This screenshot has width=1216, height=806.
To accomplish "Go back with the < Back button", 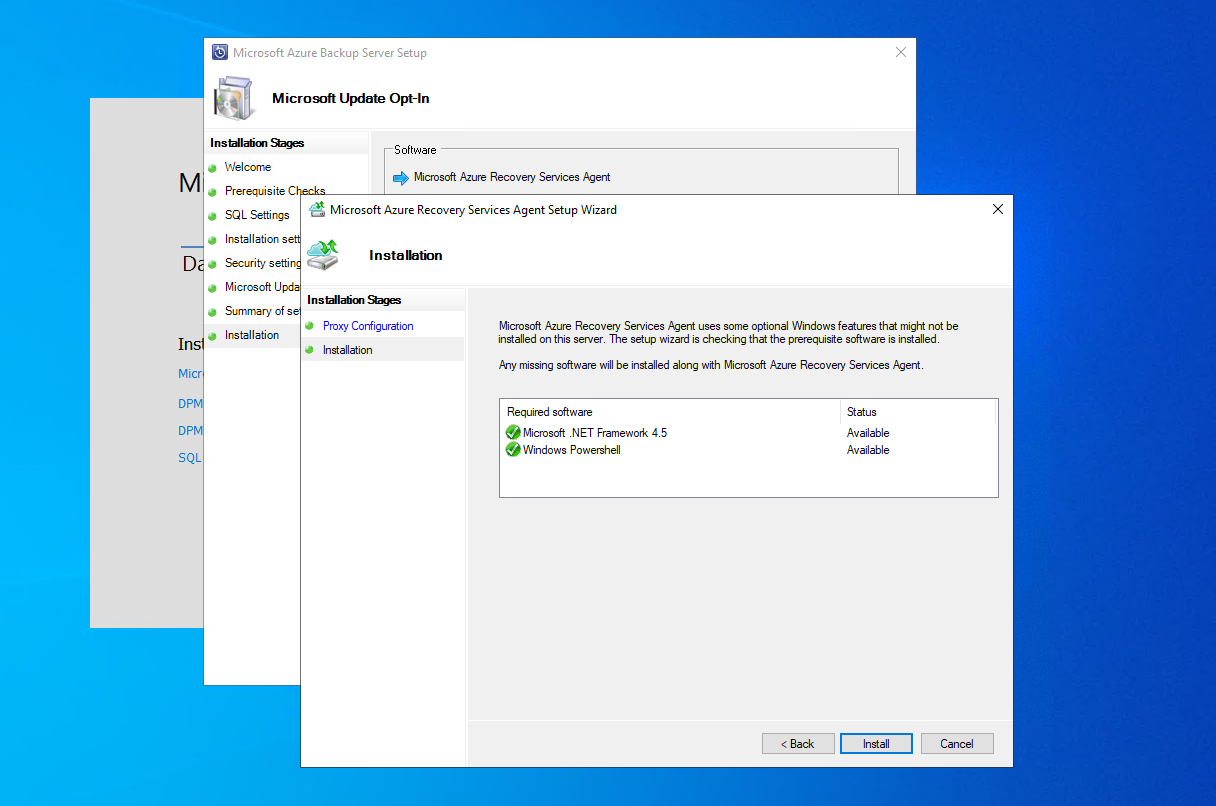I will tap(798, 743).
